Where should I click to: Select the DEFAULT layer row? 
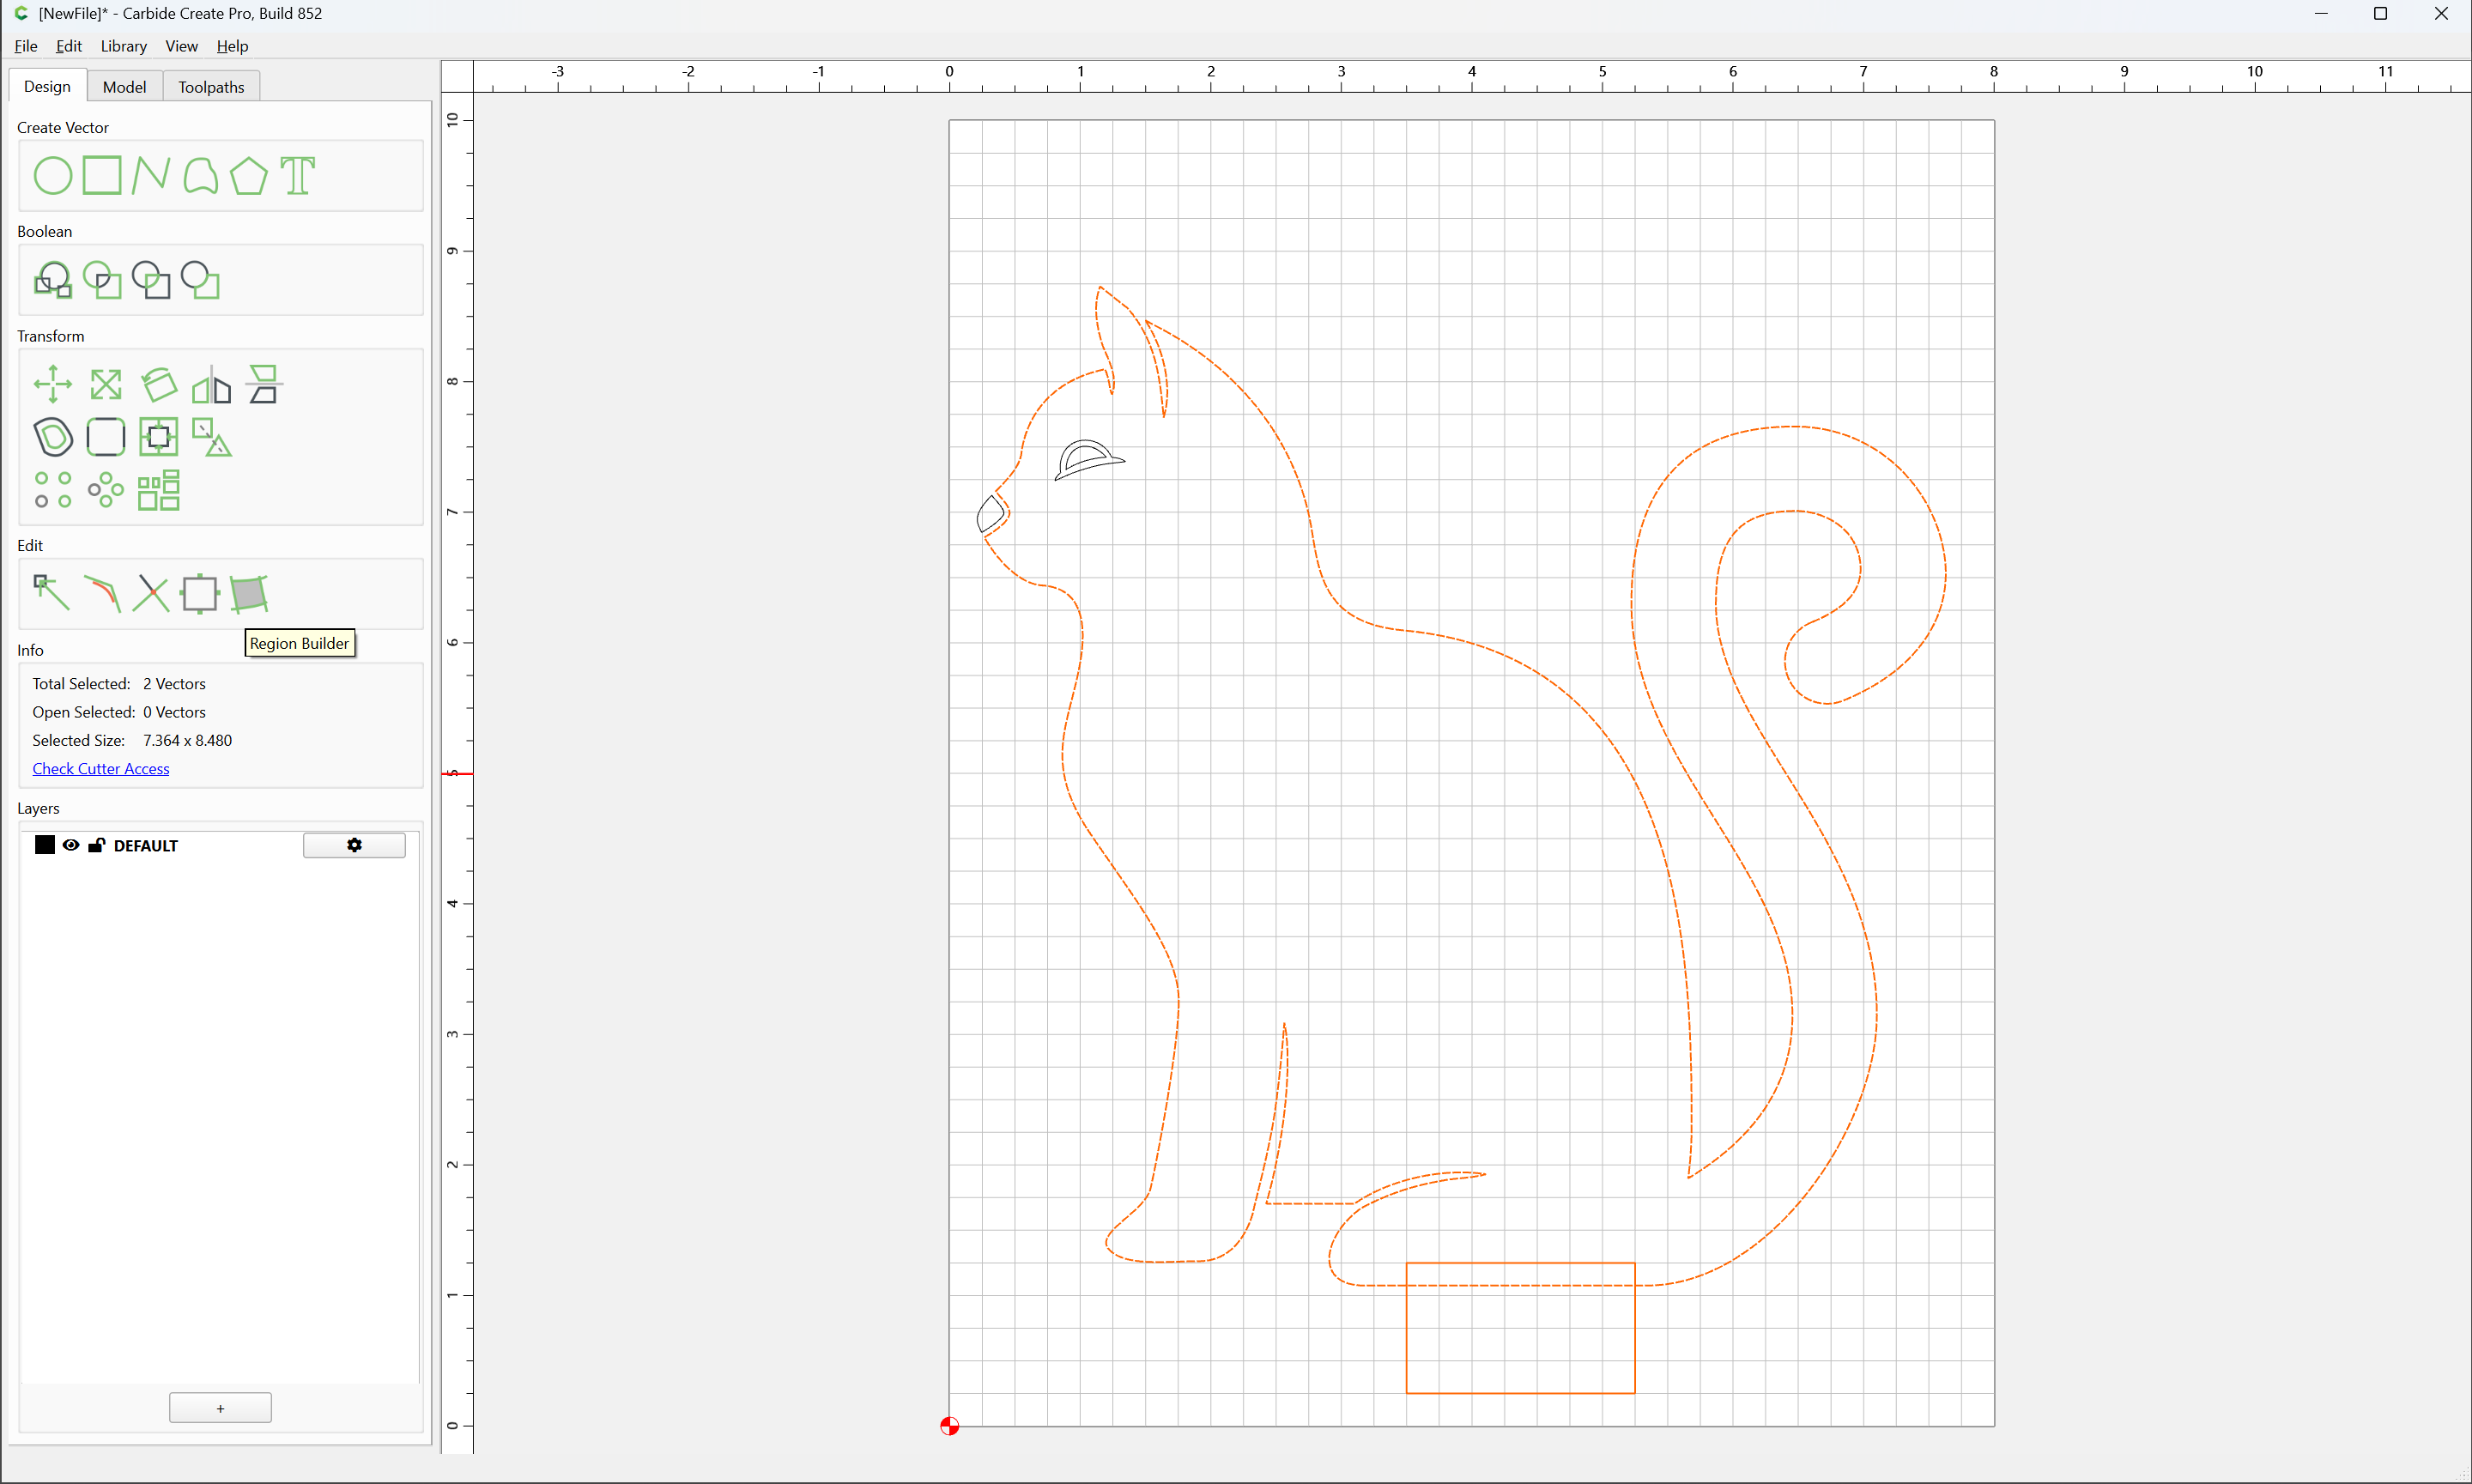220,845
